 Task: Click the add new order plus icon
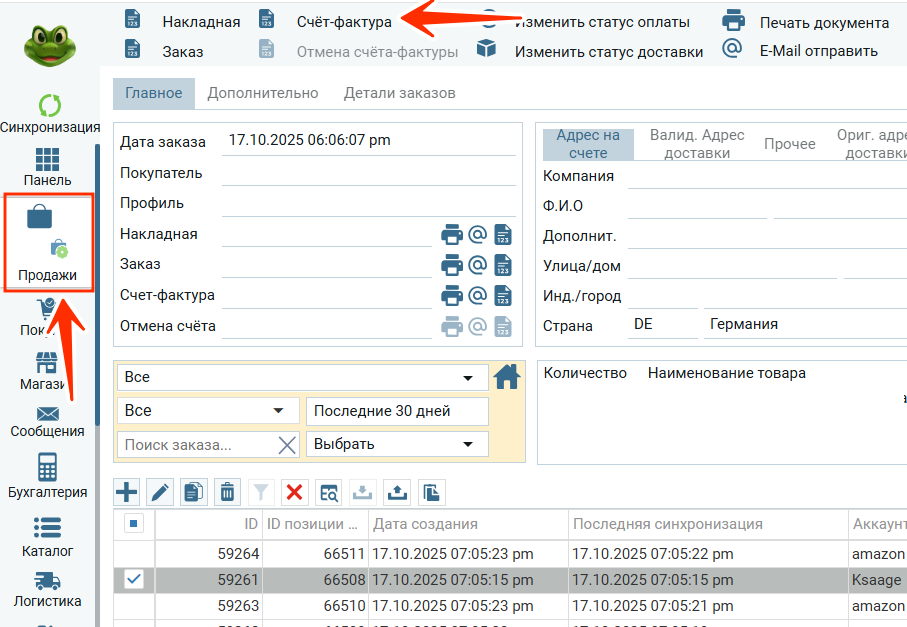tap(127, 491)
